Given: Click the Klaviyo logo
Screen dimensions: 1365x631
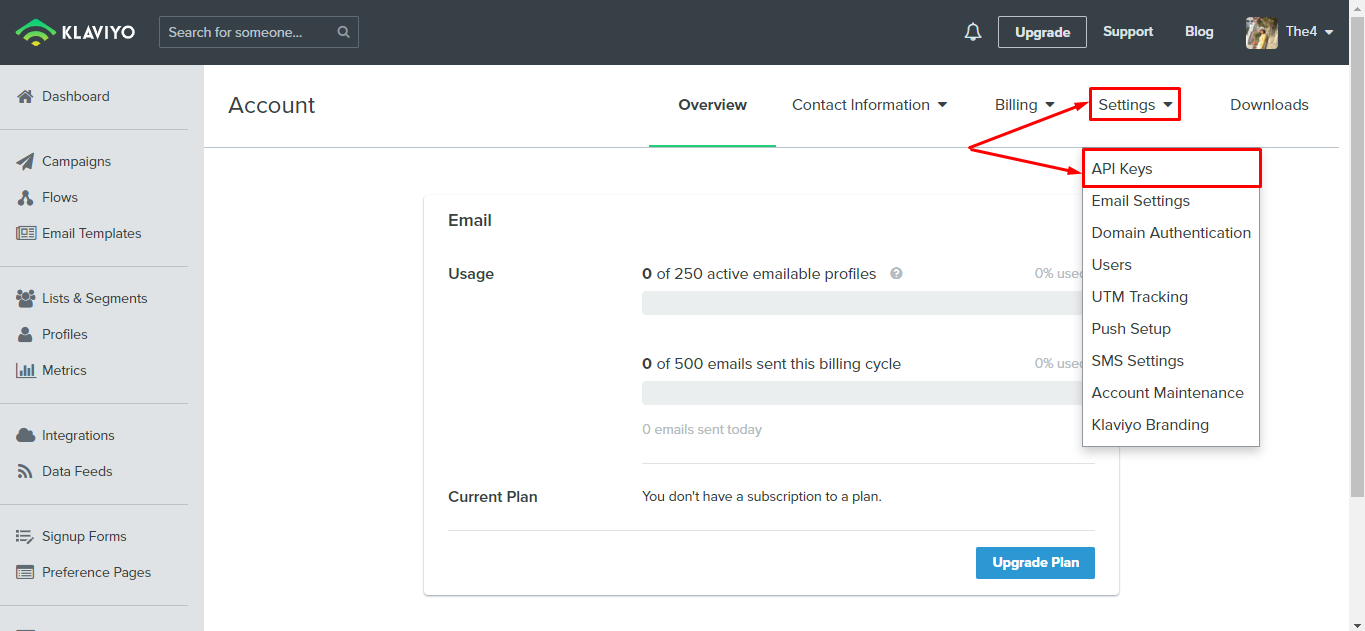Looking at the screenshot, I should pos(76,32).
